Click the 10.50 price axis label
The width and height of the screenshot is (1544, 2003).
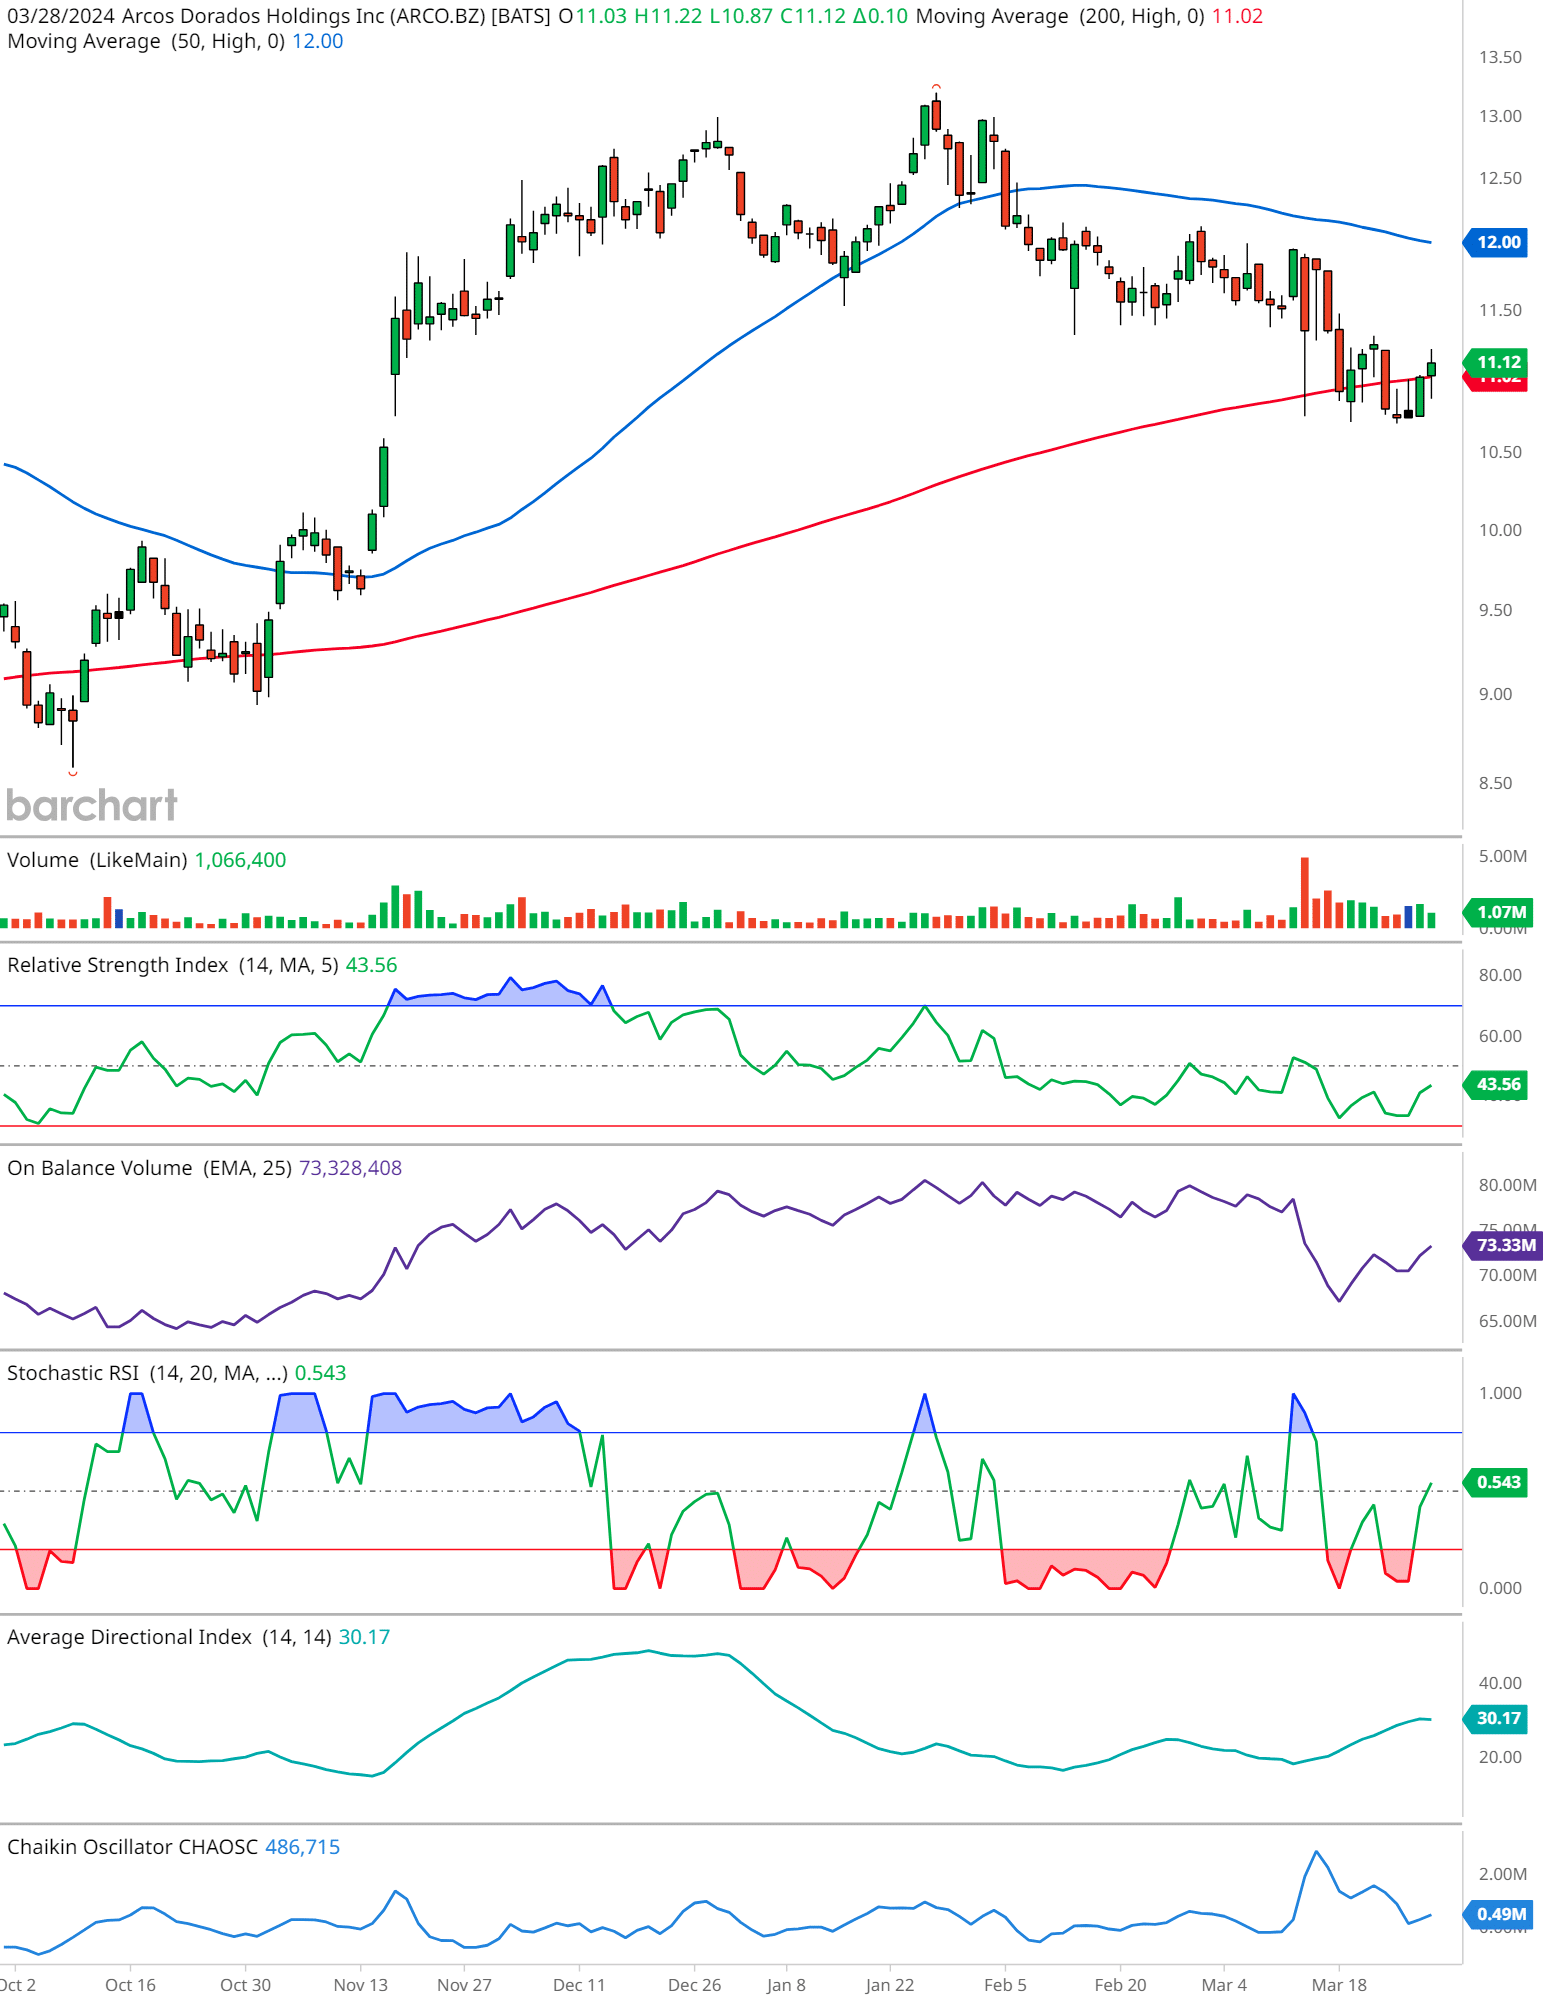(x=1500, y=452)
